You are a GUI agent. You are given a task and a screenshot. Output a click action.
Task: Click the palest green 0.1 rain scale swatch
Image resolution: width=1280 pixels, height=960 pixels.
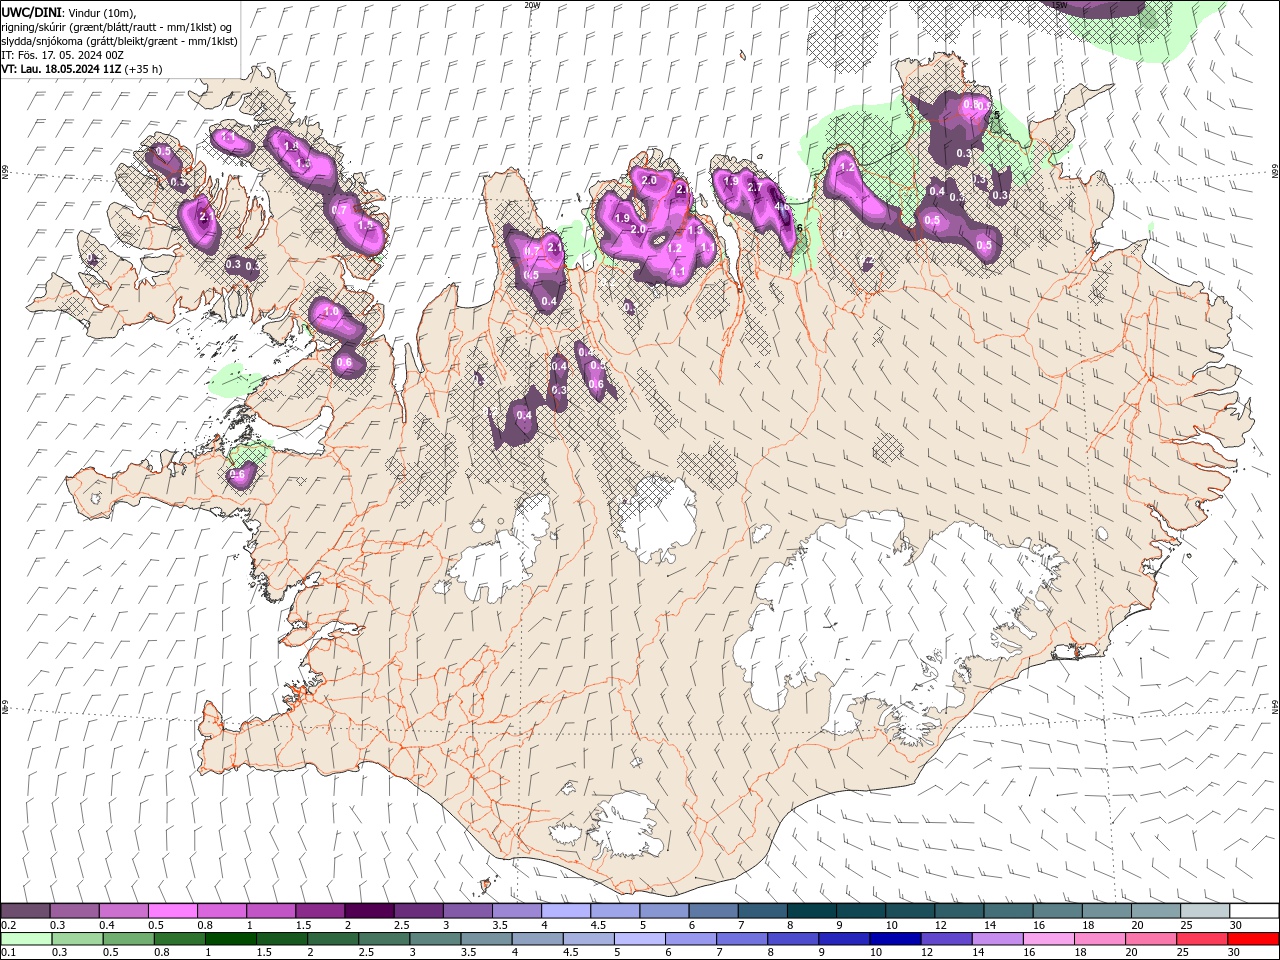click(26, 938)
